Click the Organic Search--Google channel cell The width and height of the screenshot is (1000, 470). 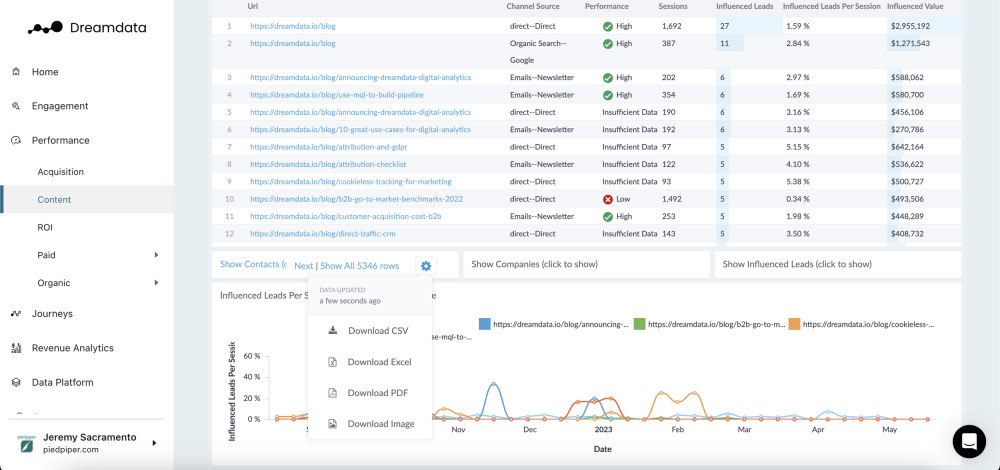pos(538,52)
